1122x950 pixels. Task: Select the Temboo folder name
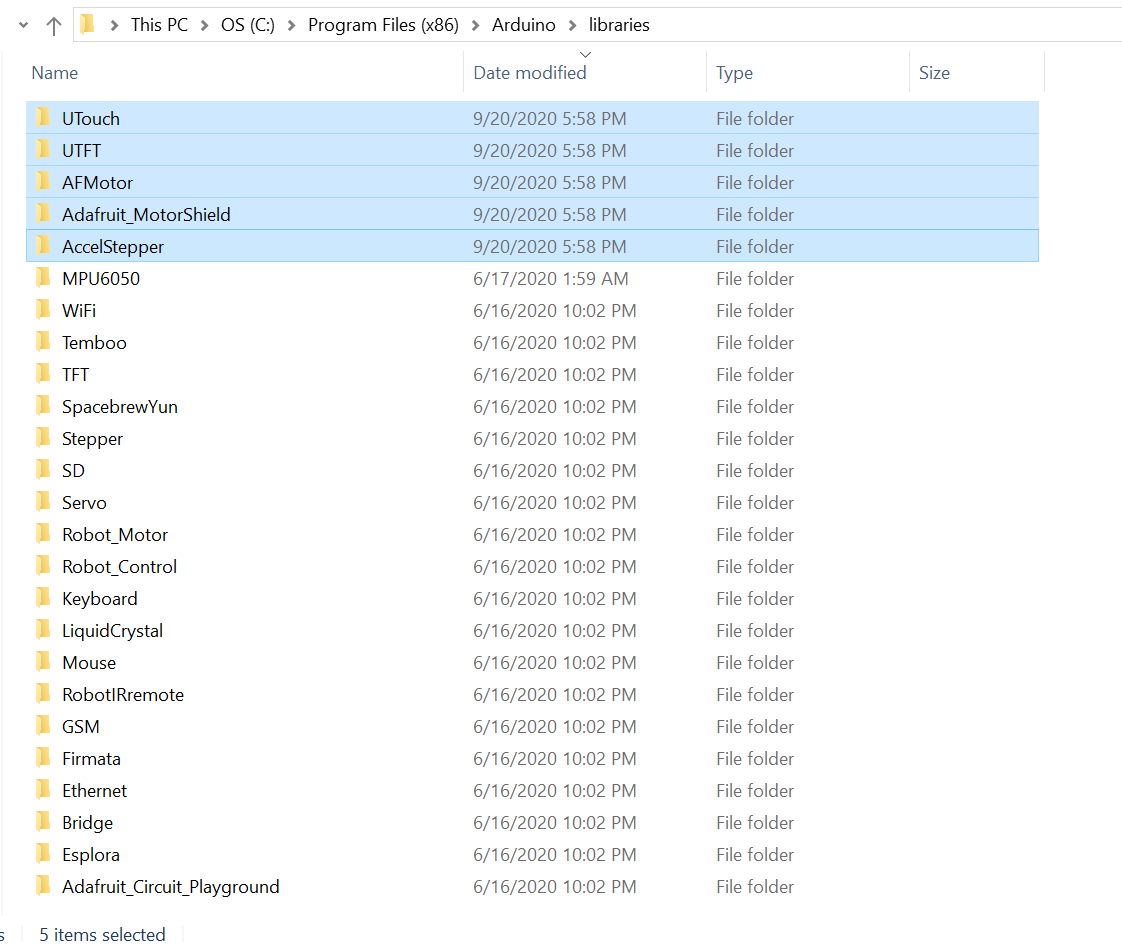pyautogui.click(x=94, y=343)
